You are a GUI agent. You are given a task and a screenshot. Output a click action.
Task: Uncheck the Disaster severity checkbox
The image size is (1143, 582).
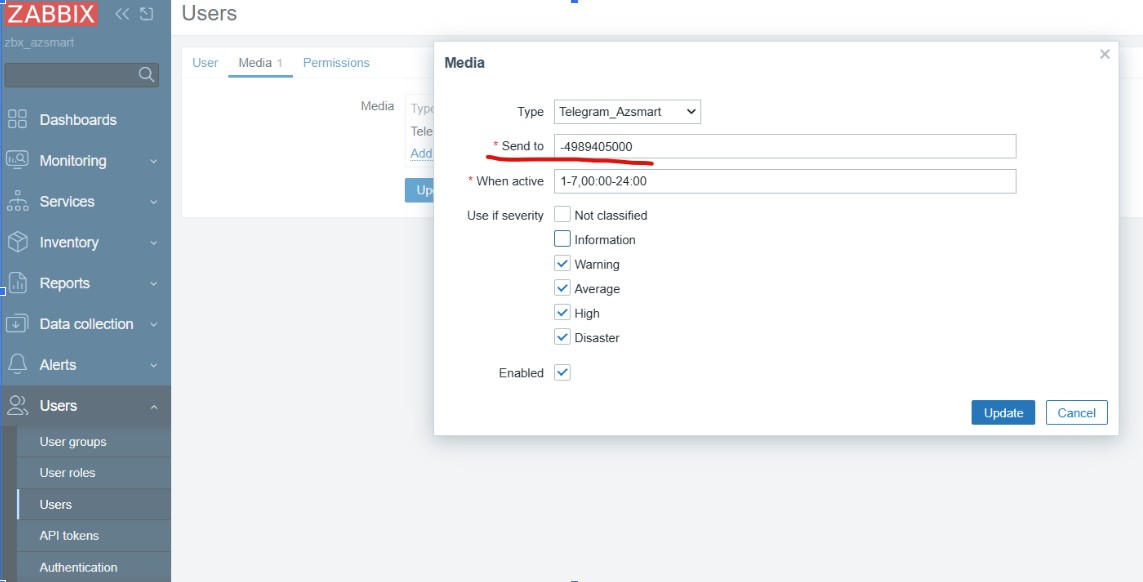click(x=562, y=338)
